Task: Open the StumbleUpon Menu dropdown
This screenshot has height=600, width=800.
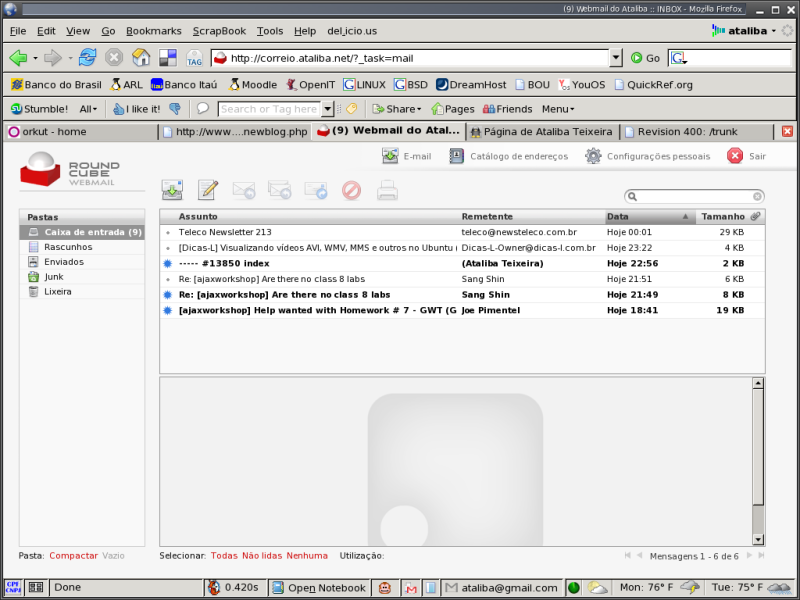Action: (x=558, y=109)
